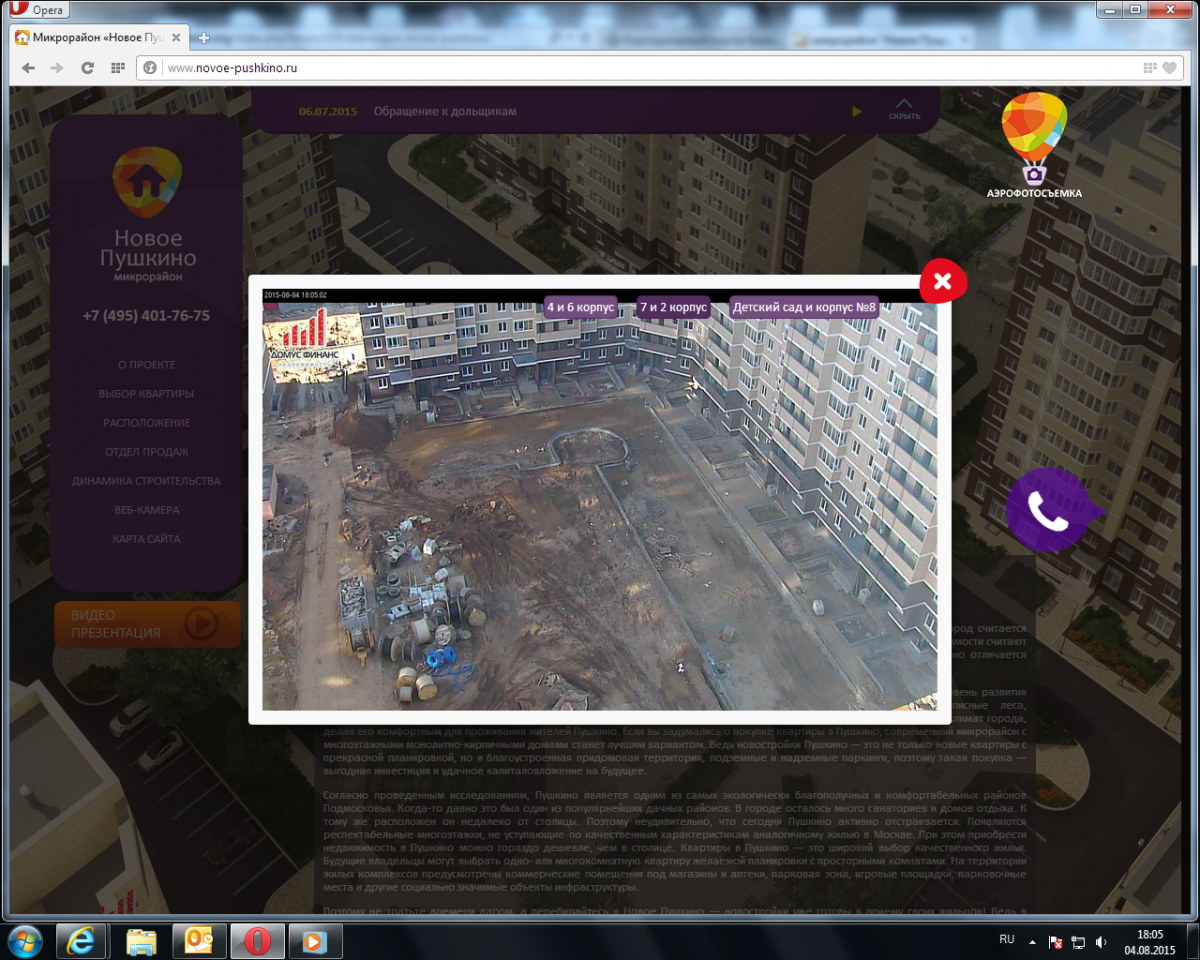
Task: Click the Новое Пушкино house logo
Action: click(x=147, y=181)
